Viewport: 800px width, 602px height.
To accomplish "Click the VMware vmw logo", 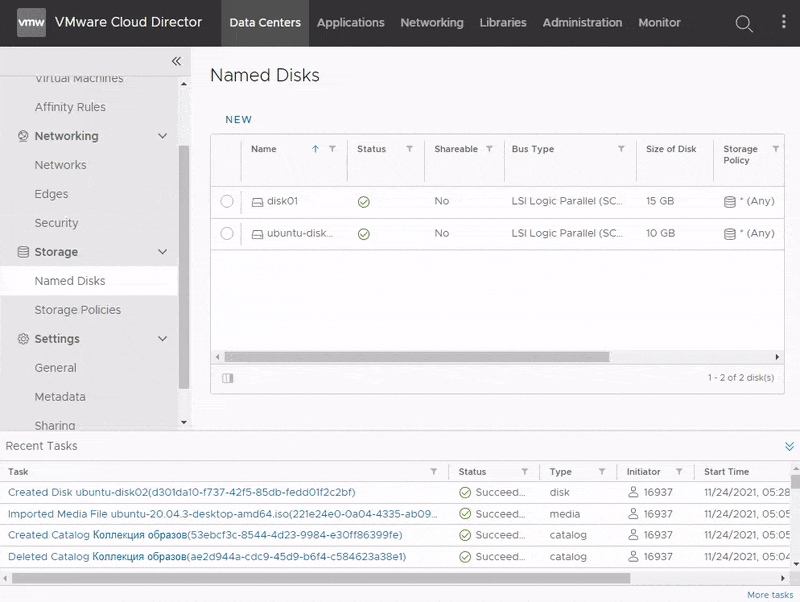I will pyautogui.click(x=31, y=22).
